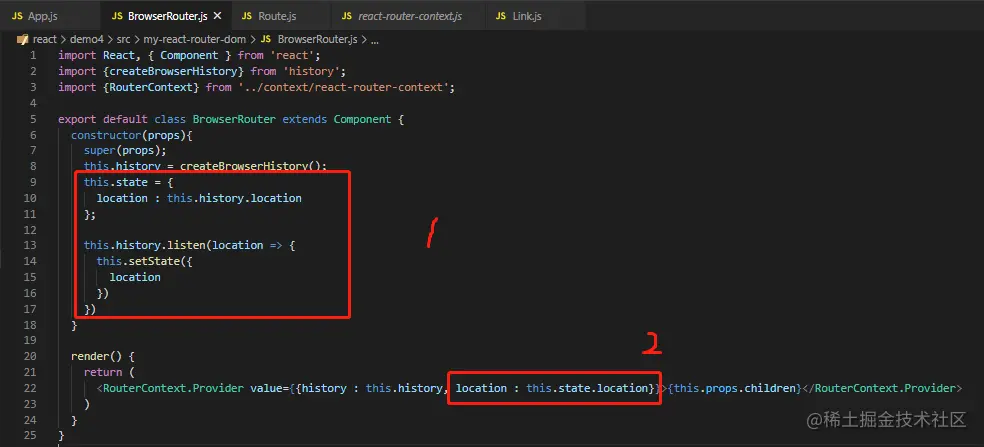Screen dimensions: 984x447
Task: Open the demo4 breadcrumb segment
Action: [x=87, y=39]
